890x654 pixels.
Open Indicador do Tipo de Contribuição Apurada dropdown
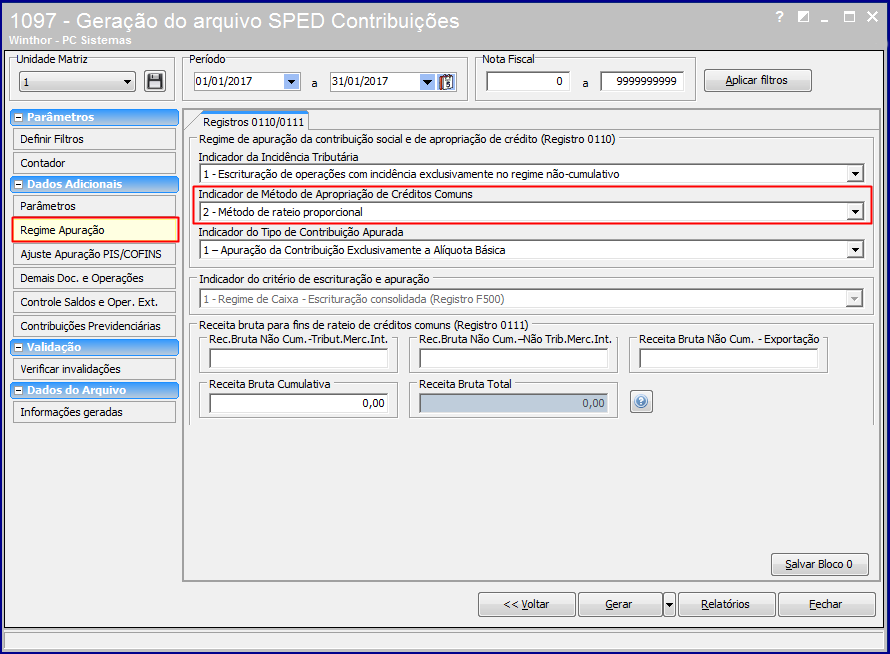click(855, 250)
